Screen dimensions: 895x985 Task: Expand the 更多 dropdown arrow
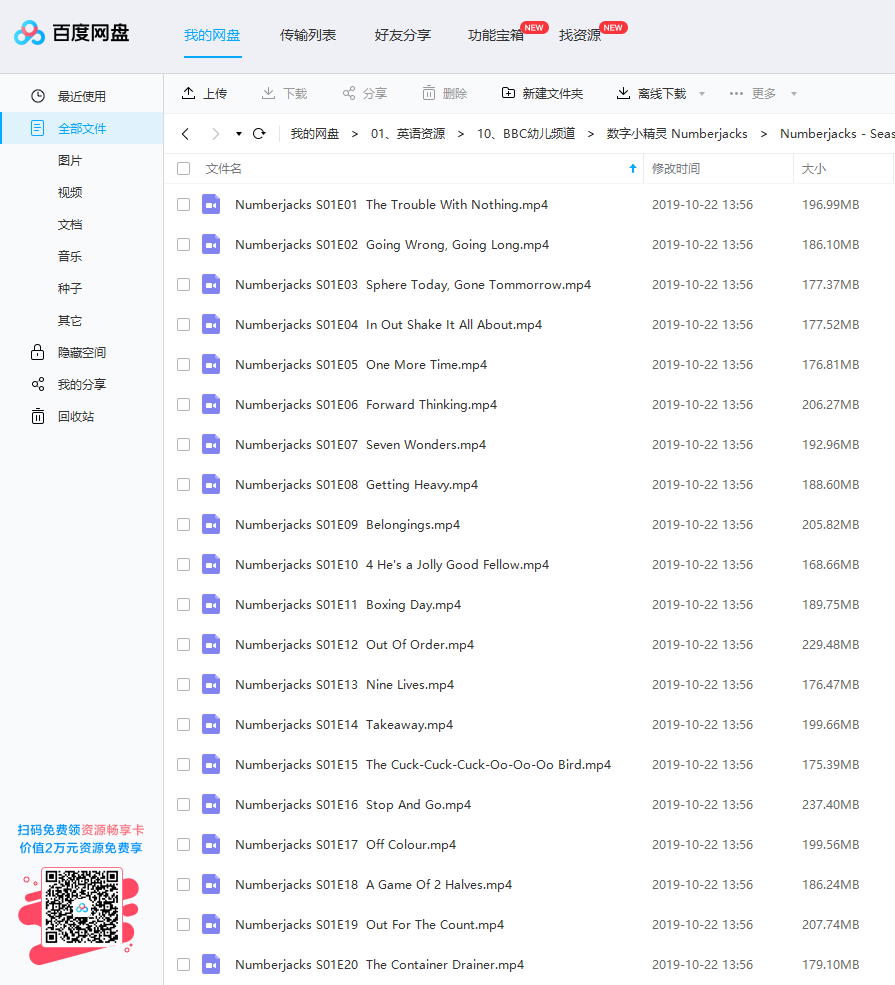pos(794,94)
